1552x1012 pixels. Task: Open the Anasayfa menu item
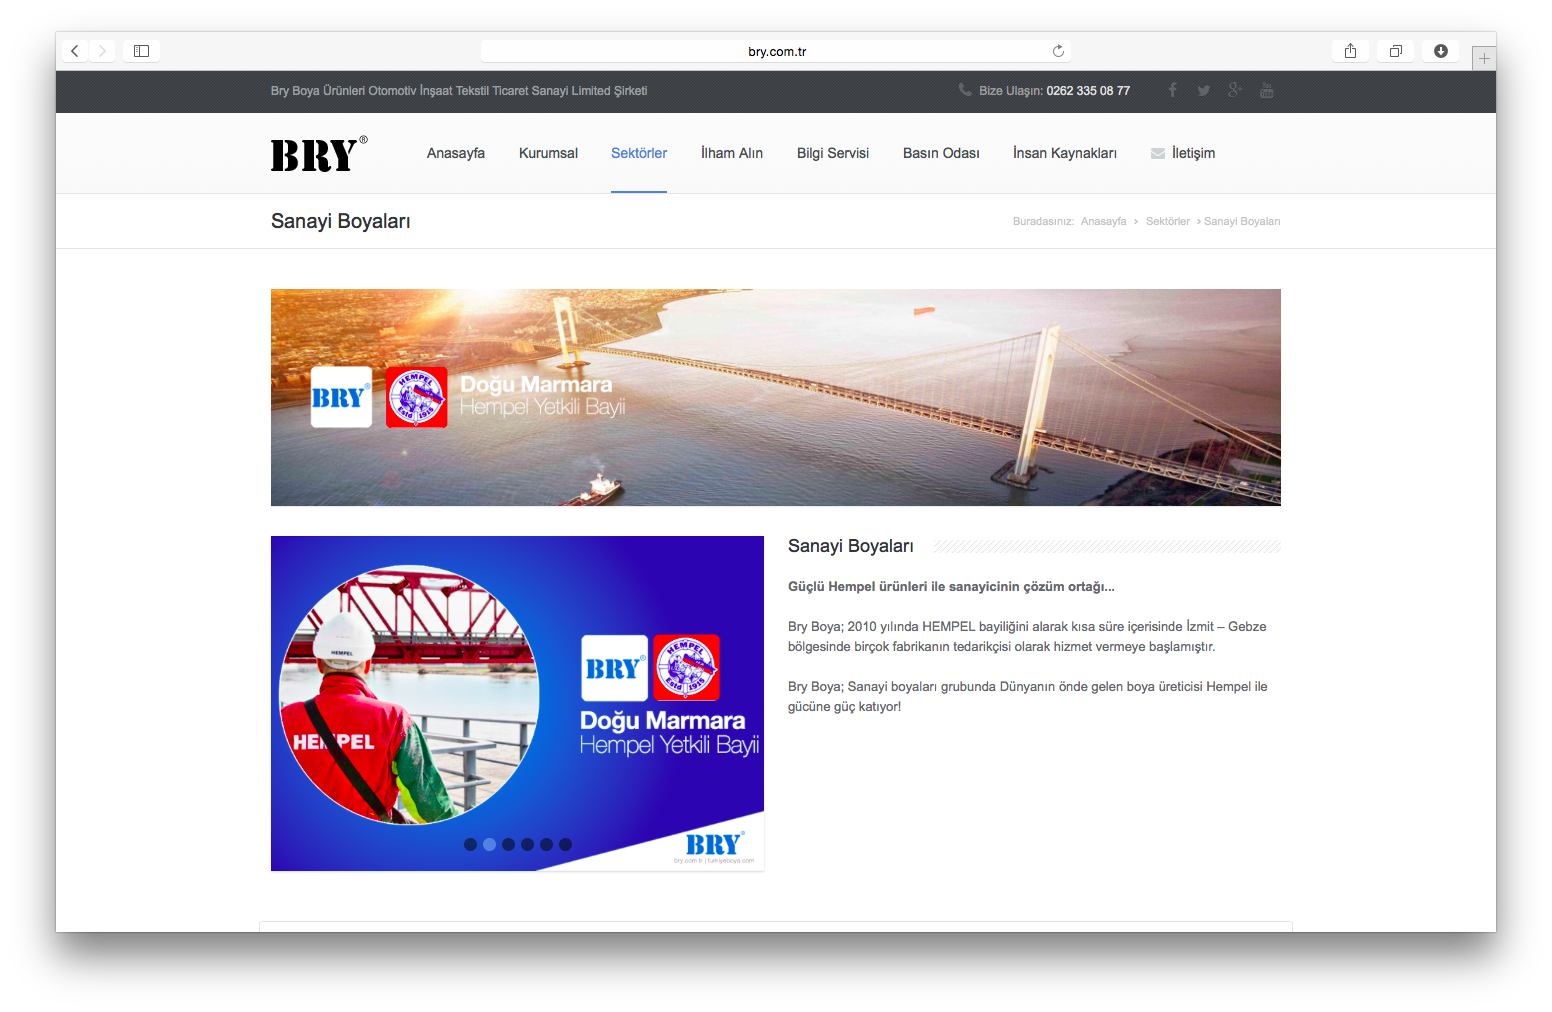(456, 153)
